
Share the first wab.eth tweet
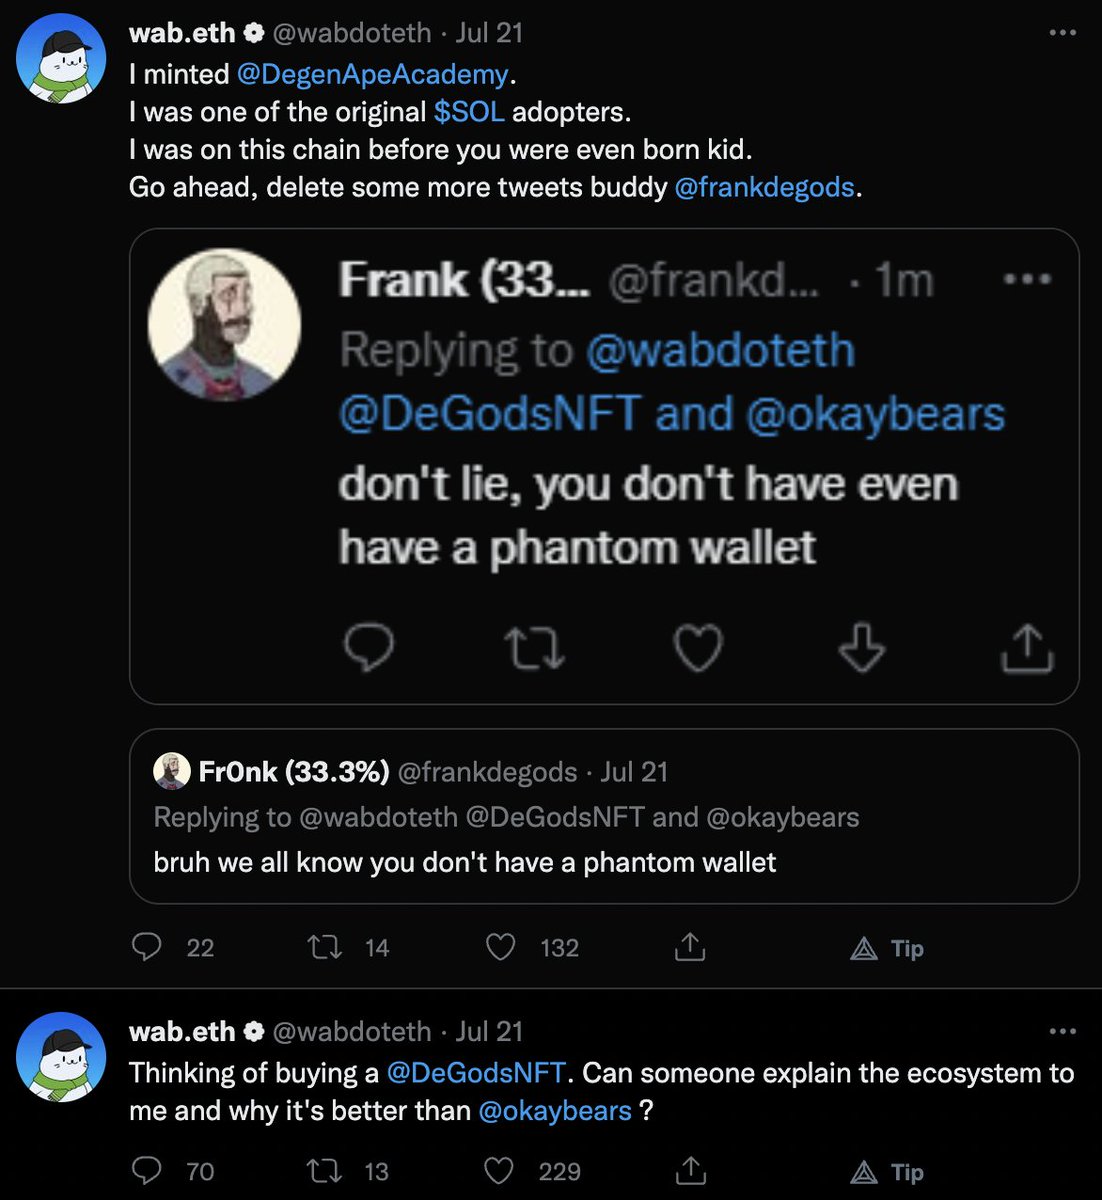point(690,947)
